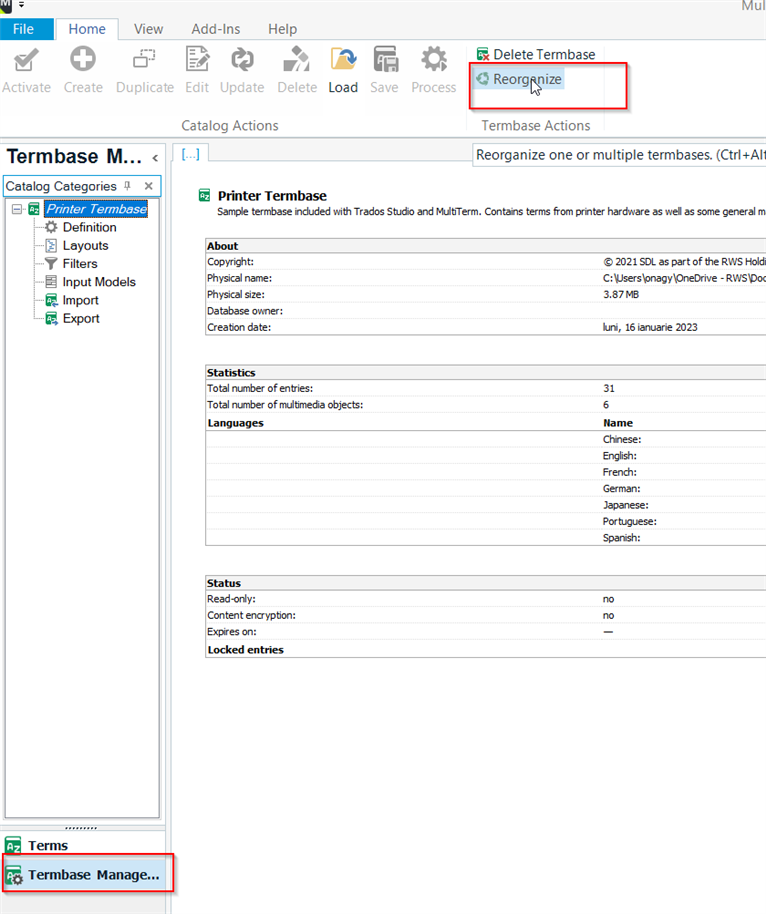This screenshot has width=766, height=914.
Task: Select the Filters tree item
Action: (x=80, y=263)
